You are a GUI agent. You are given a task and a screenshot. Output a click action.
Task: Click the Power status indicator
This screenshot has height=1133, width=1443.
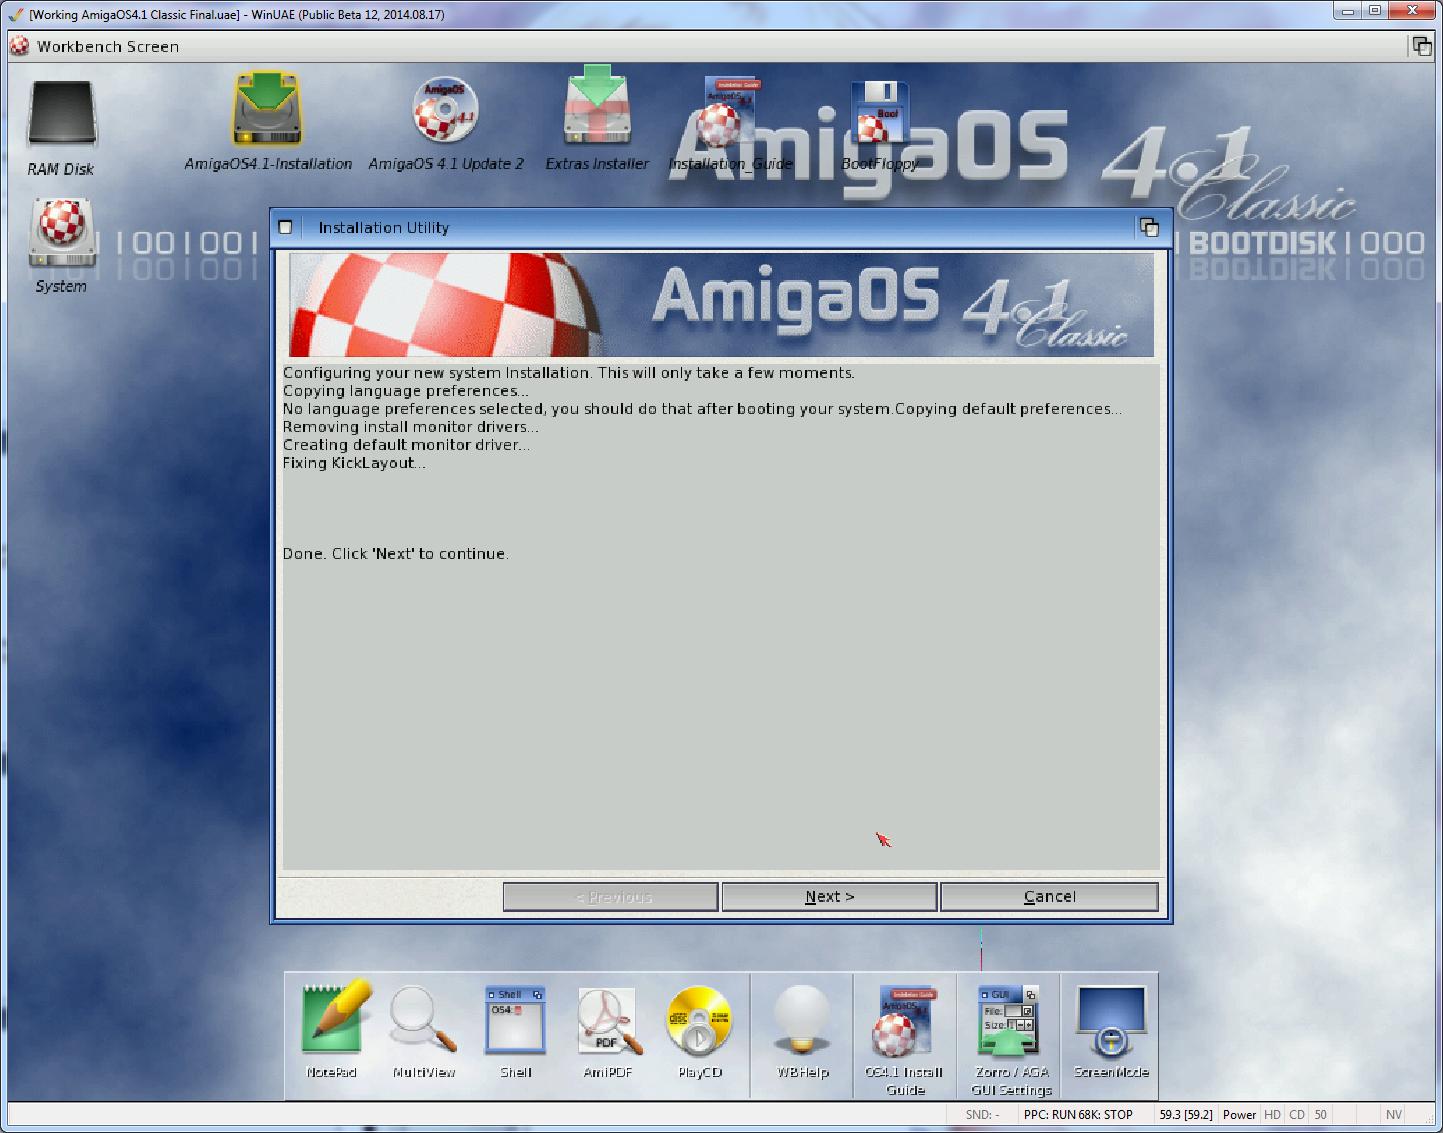1239,1114
